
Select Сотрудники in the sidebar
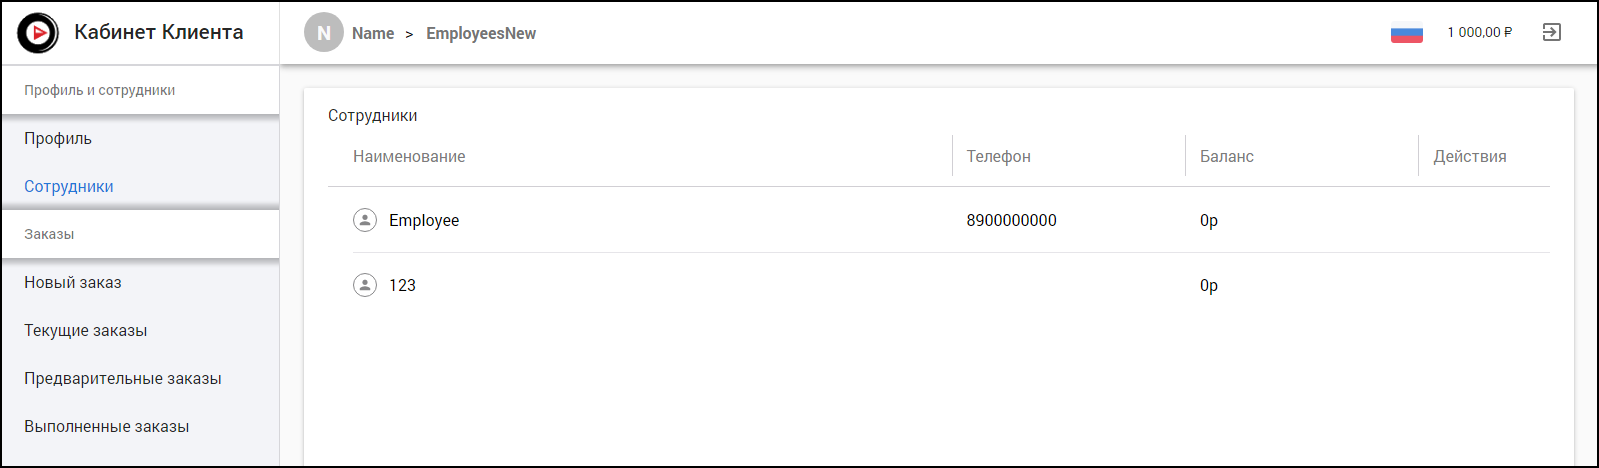pos(69,187)
